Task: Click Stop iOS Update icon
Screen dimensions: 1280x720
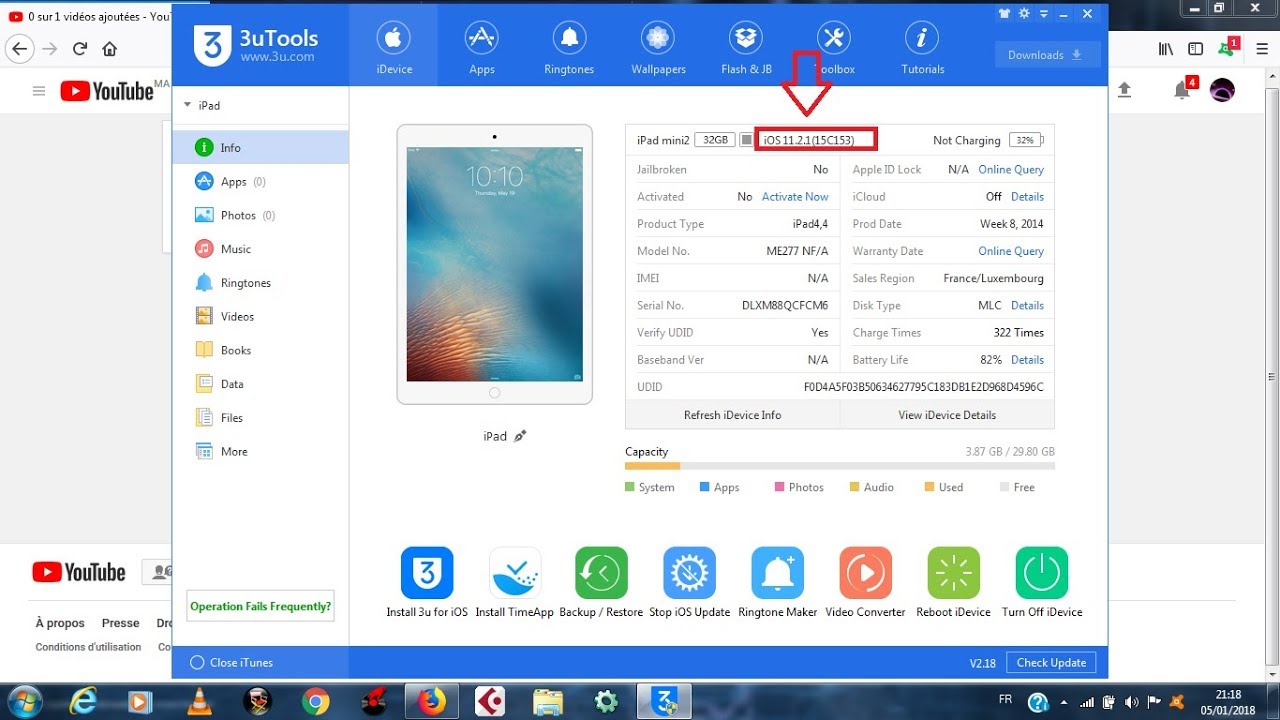Action: 689,573
